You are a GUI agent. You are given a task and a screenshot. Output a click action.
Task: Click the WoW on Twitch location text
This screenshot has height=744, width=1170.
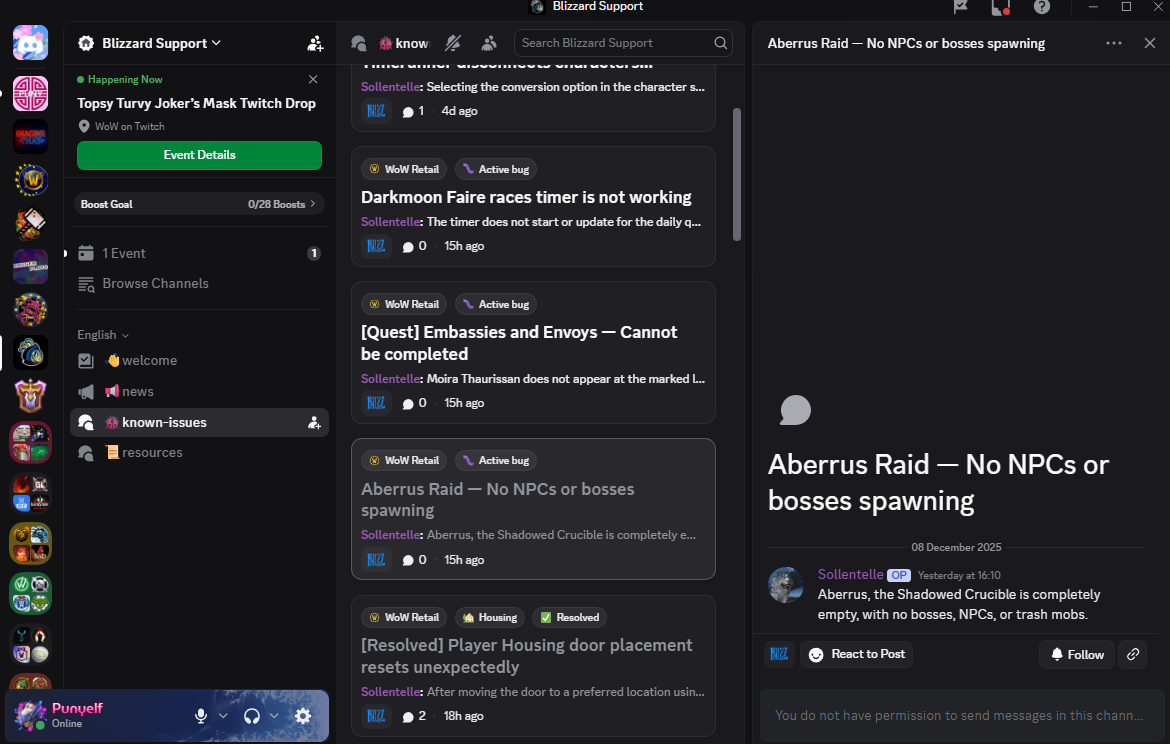tap(130, 127)
